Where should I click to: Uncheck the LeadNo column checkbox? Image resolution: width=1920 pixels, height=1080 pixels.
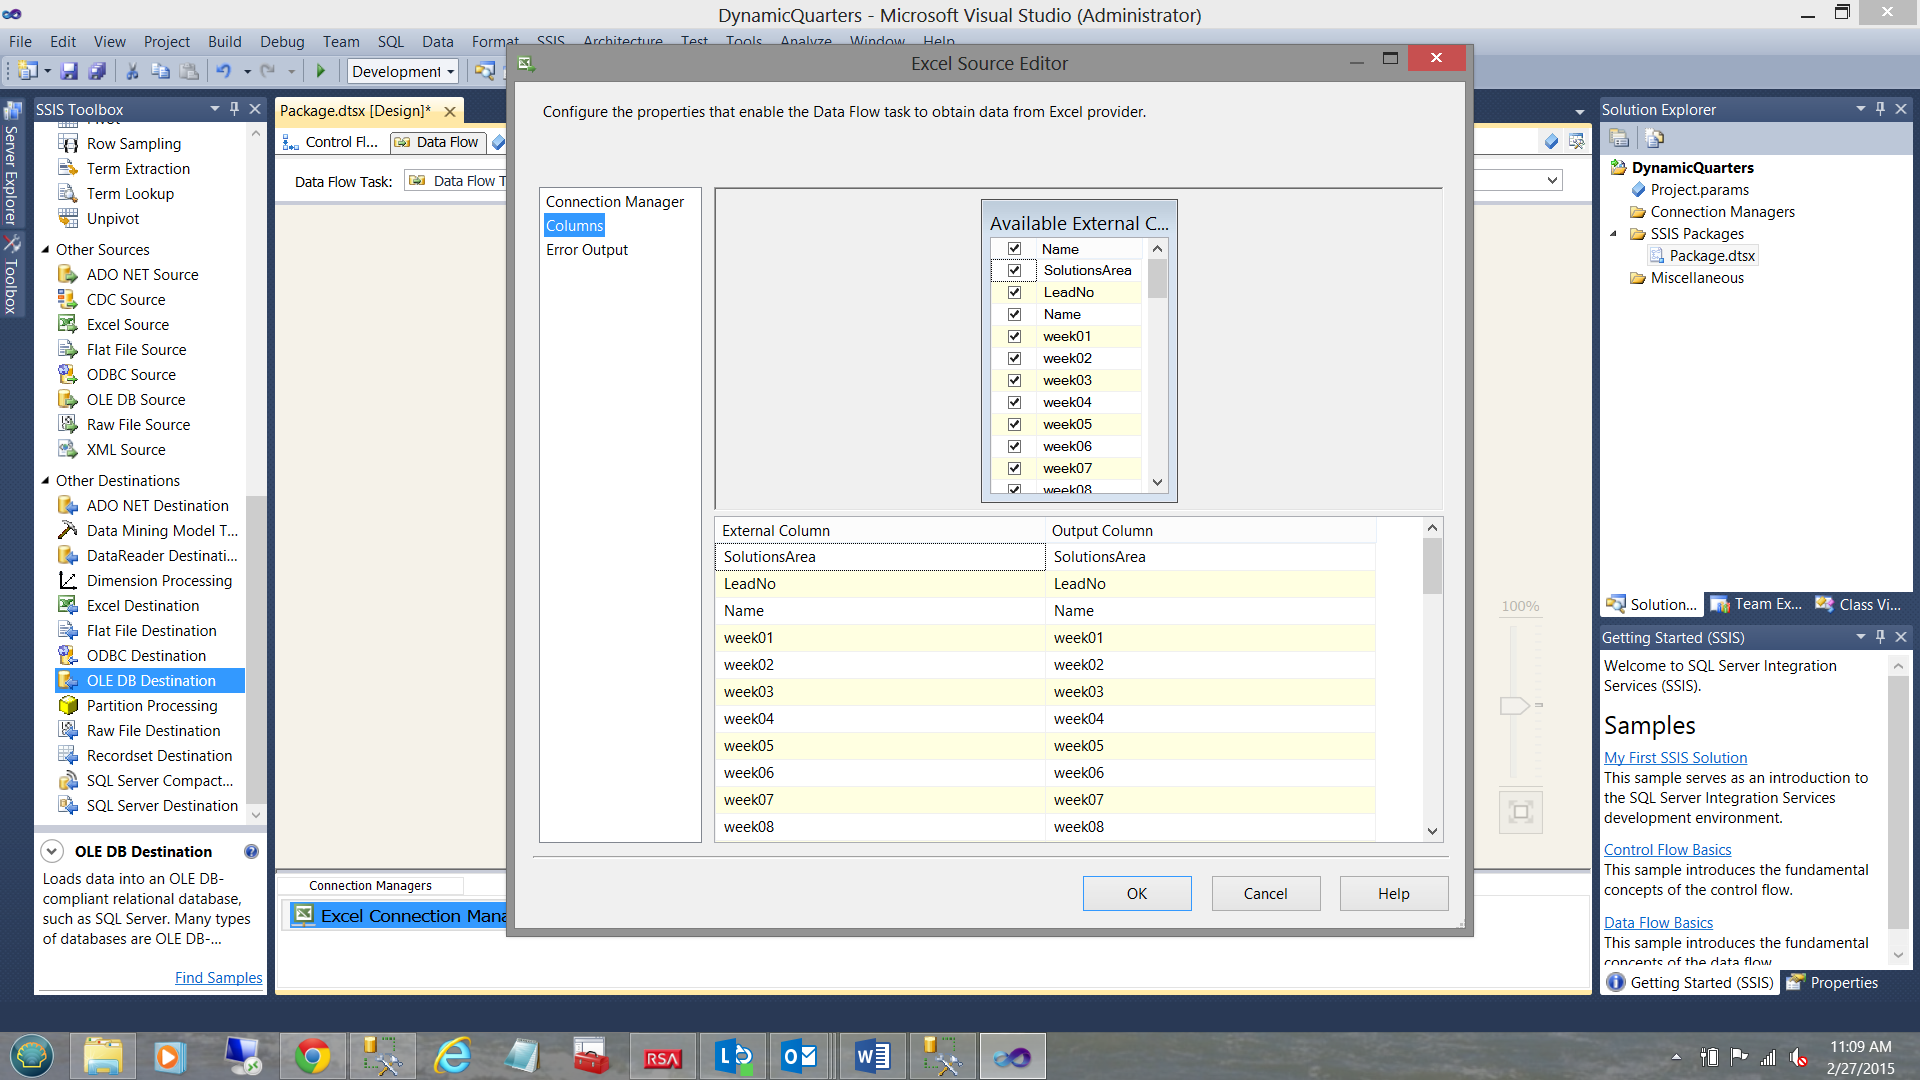click(1014, 292)
